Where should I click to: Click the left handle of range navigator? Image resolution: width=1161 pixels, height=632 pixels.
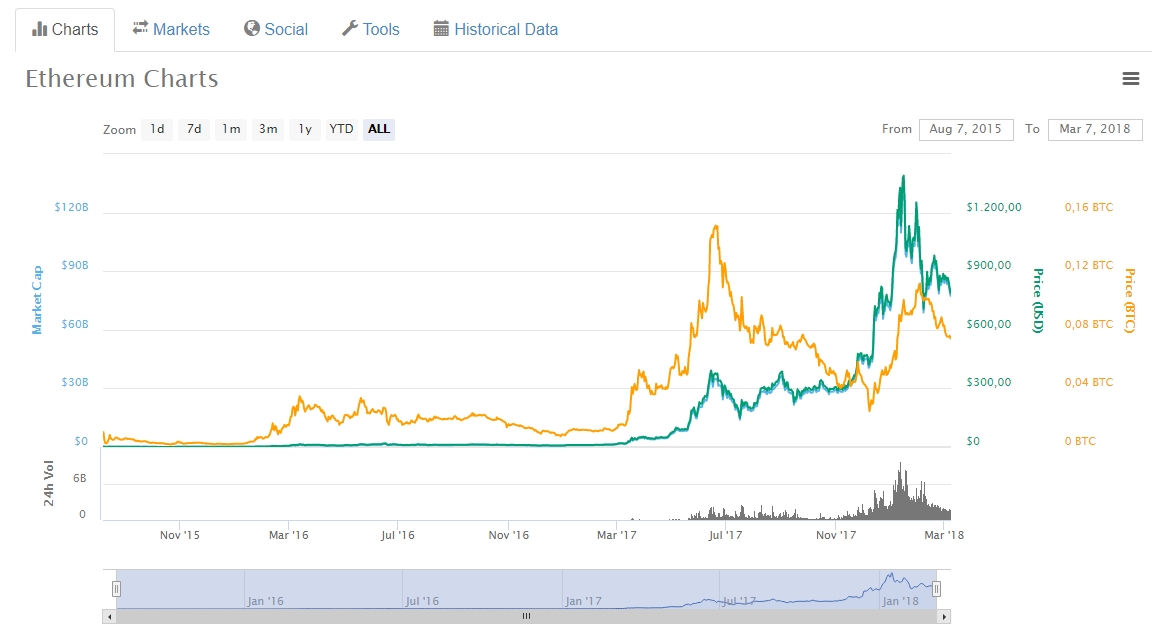click(116, 589)
